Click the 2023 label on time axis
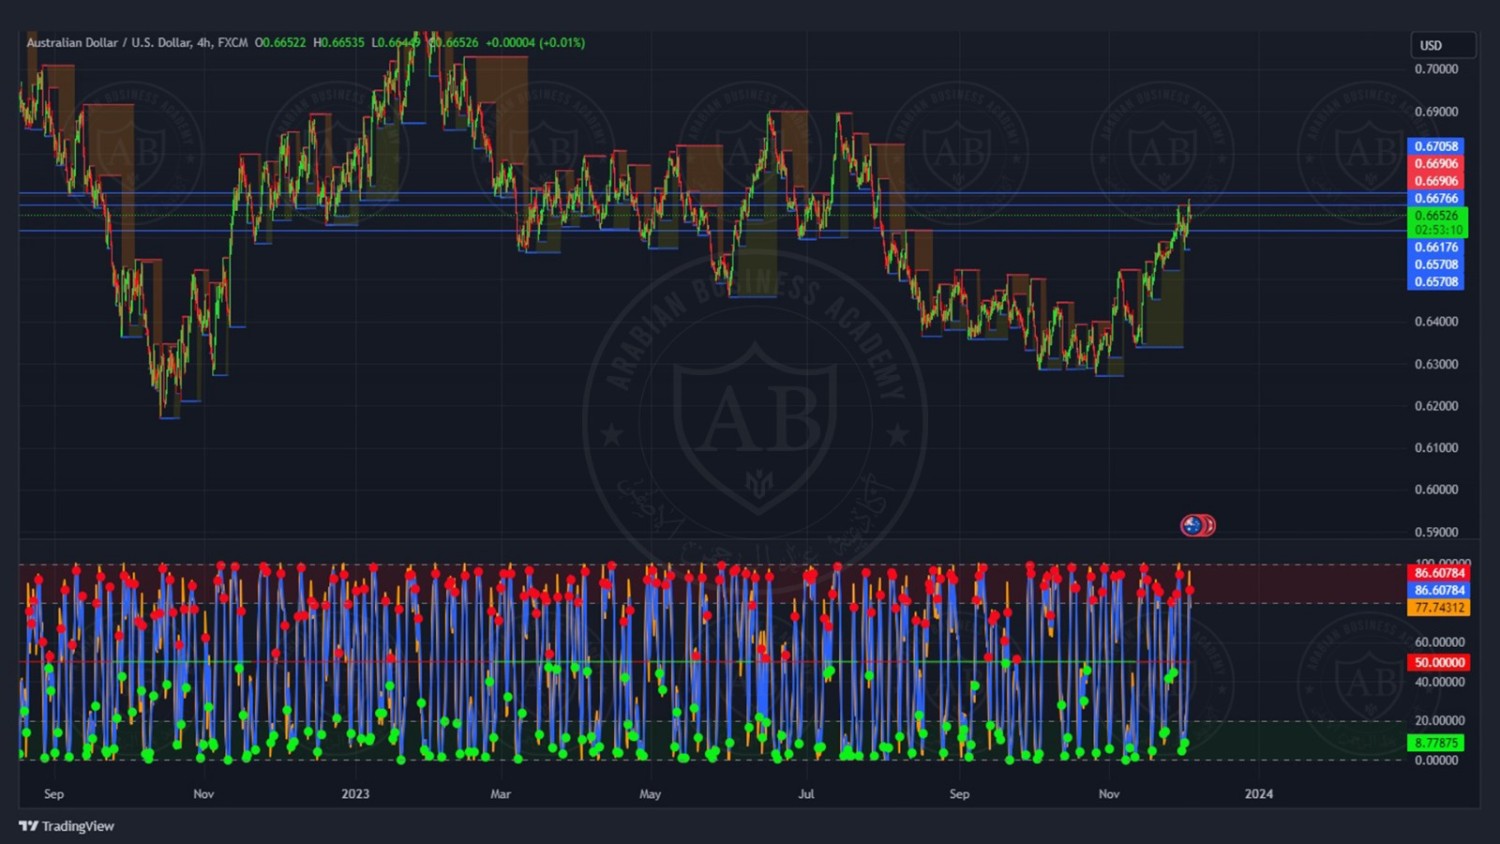This screenshot has height=844, width=1500. tap(355, 794)
